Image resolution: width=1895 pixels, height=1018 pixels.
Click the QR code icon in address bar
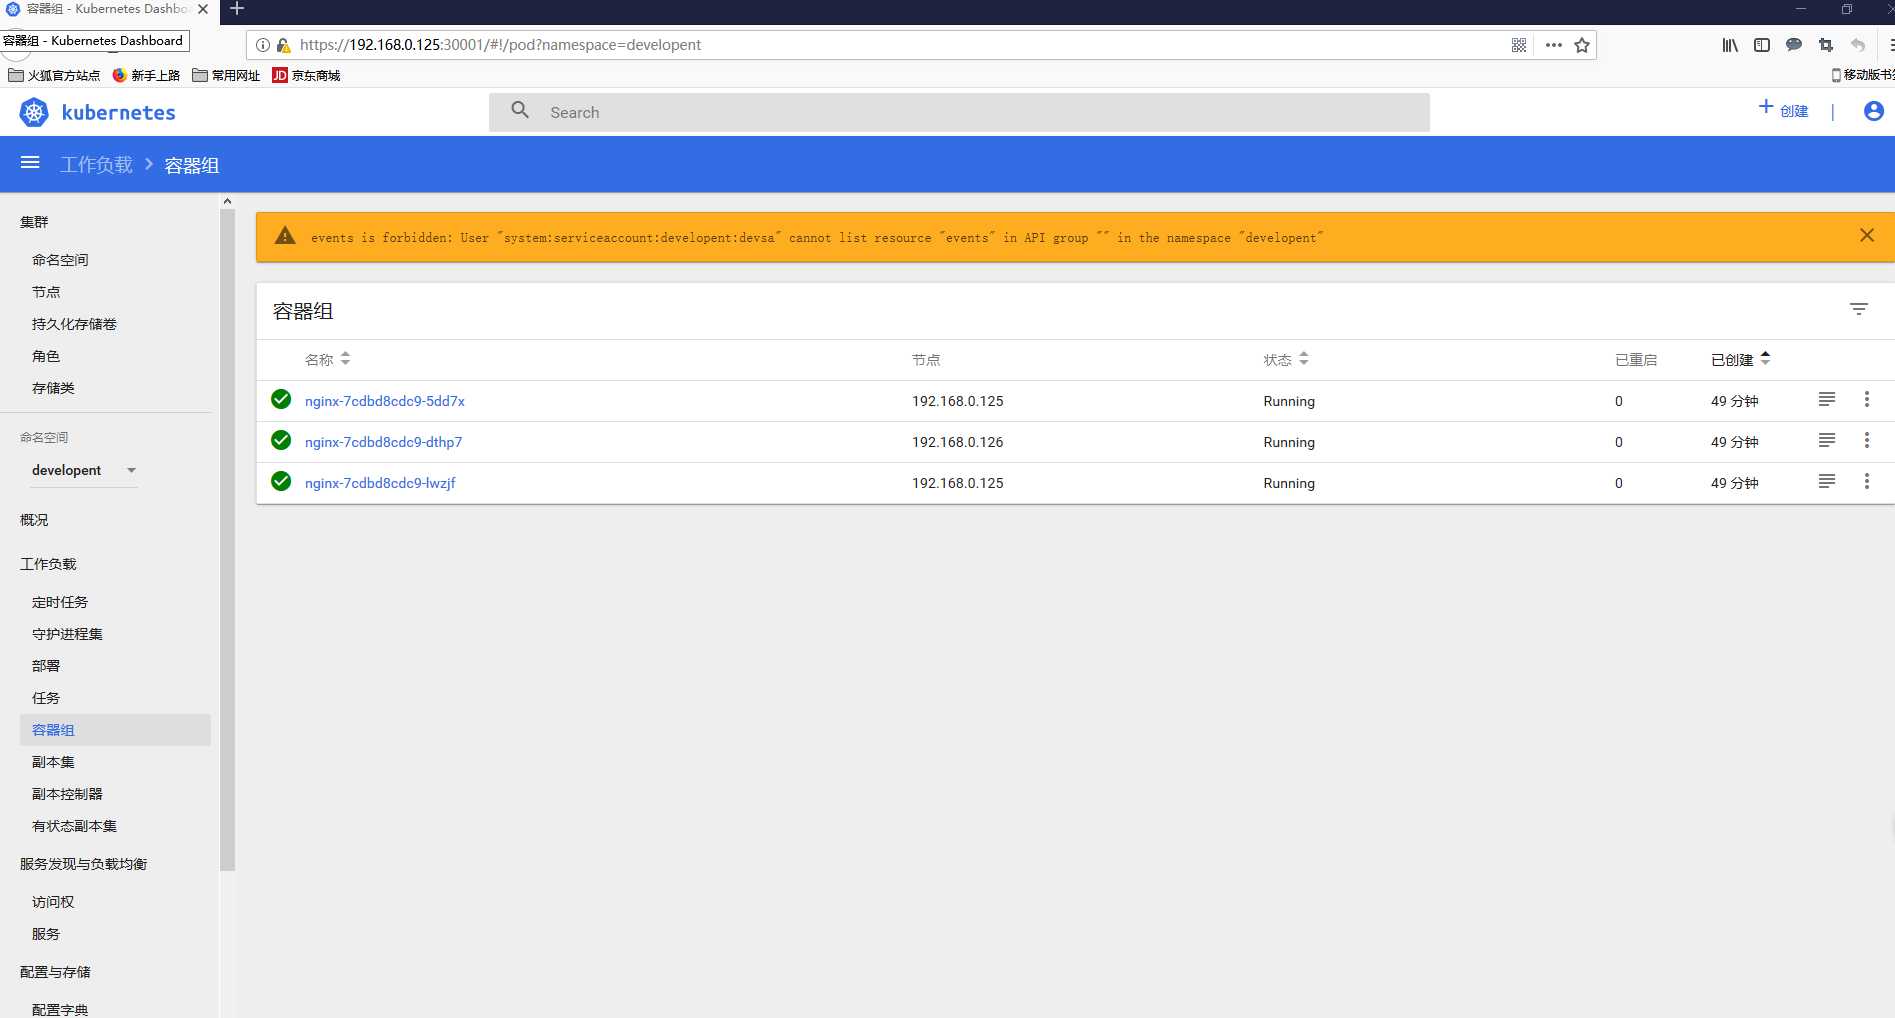pyautogui.click(x=1519, y=45)
